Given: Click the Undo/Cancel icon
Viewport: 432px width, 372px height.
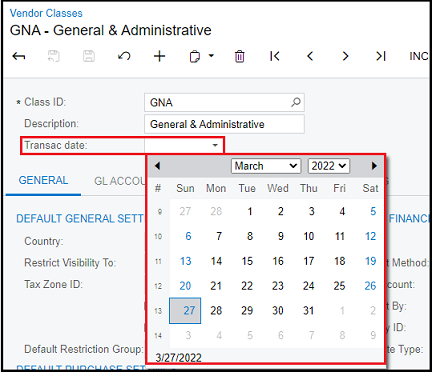Looking at the screenshot, I should coord(124,56).
